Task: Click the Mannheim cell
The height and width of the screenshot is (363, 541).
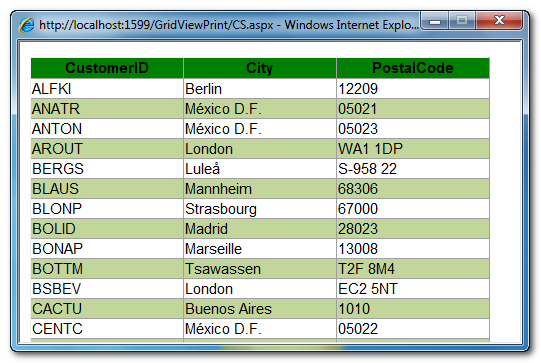Action: click(260, 189)
